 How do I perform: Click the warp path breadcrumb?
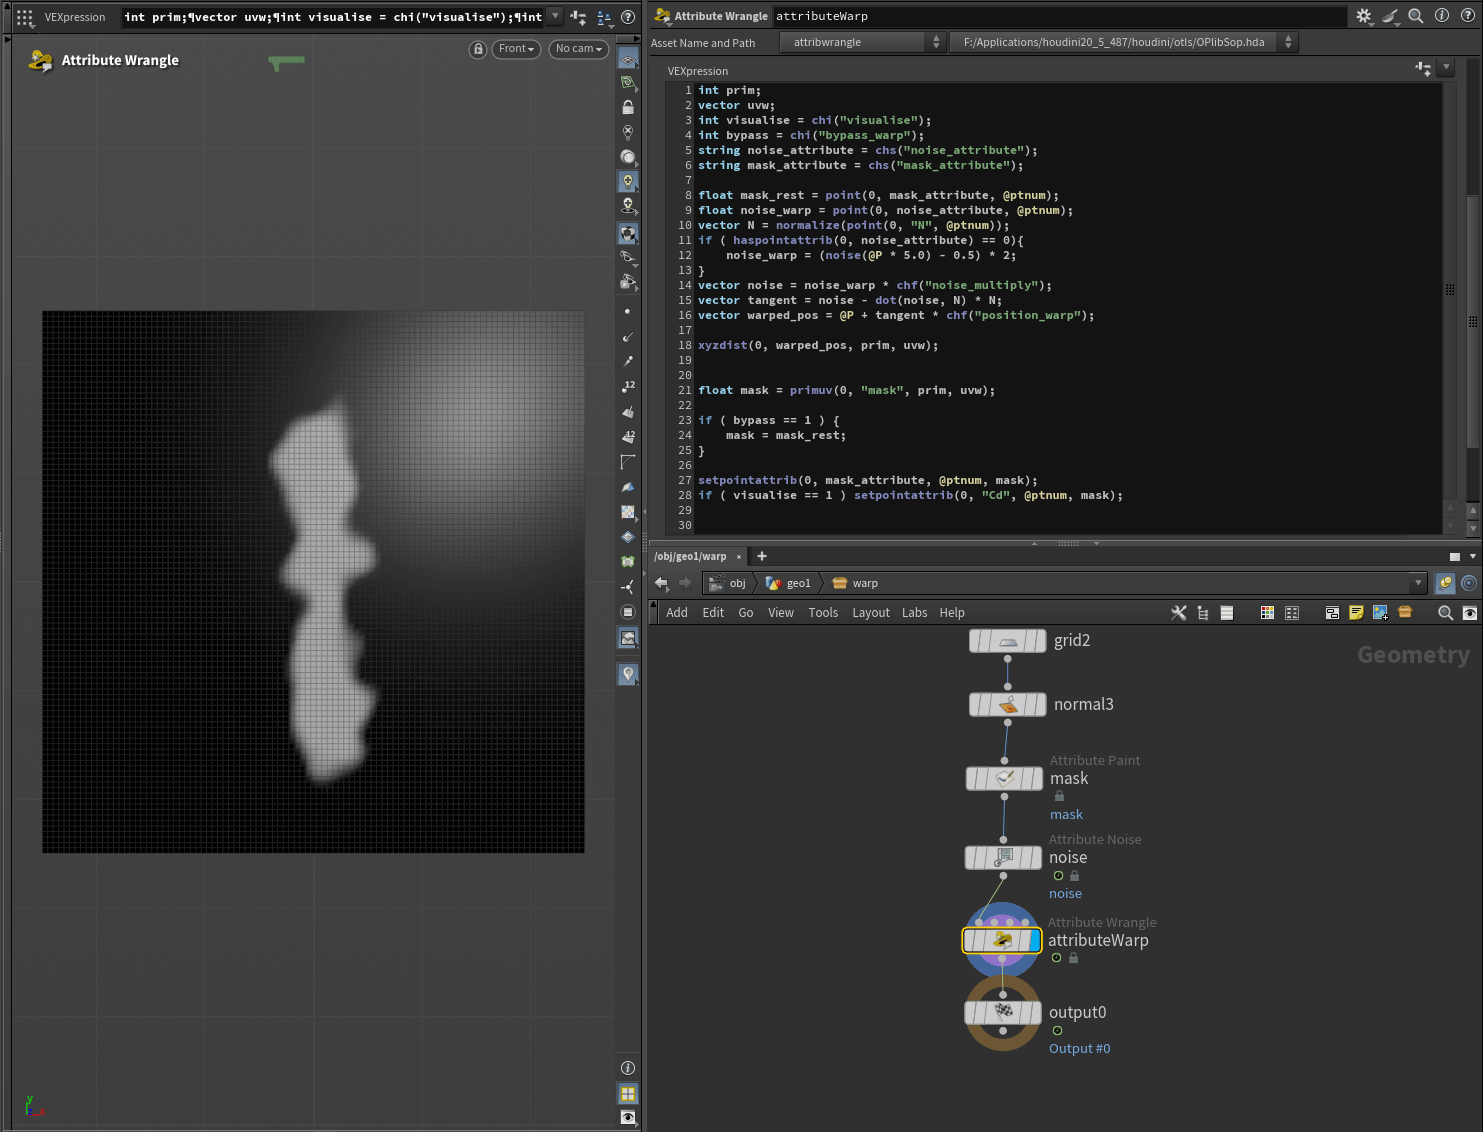tap(856, 583)
